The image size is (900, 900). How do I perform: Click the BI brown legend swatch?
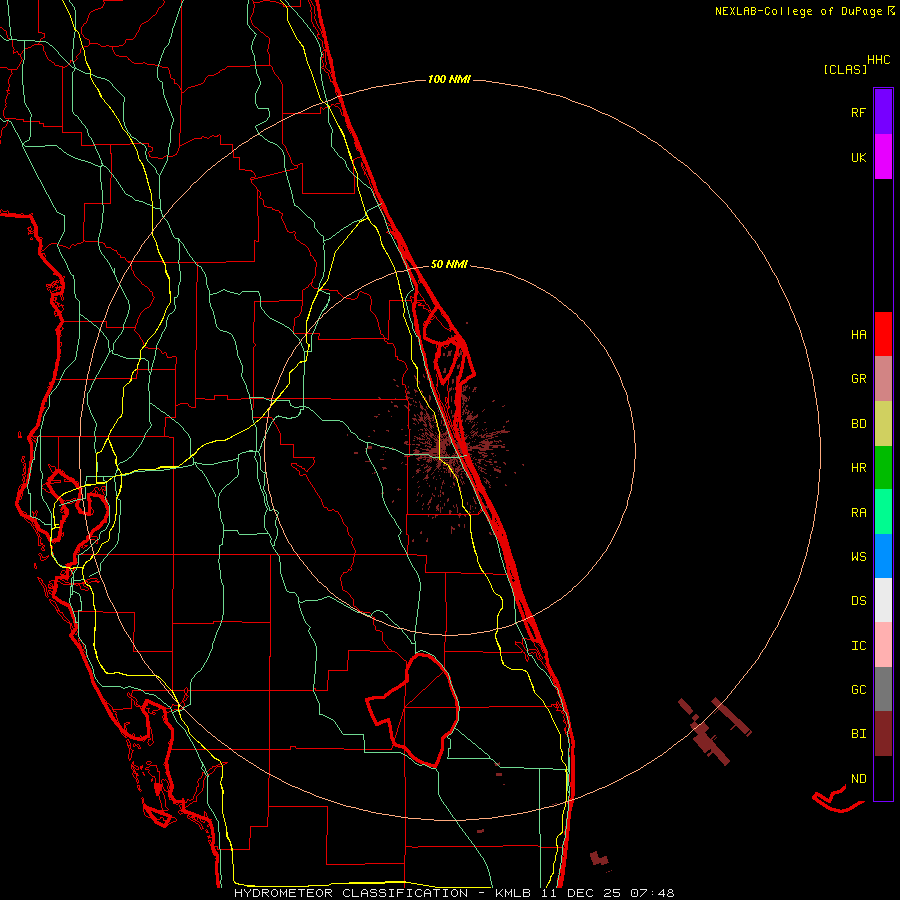pos(883,734)
